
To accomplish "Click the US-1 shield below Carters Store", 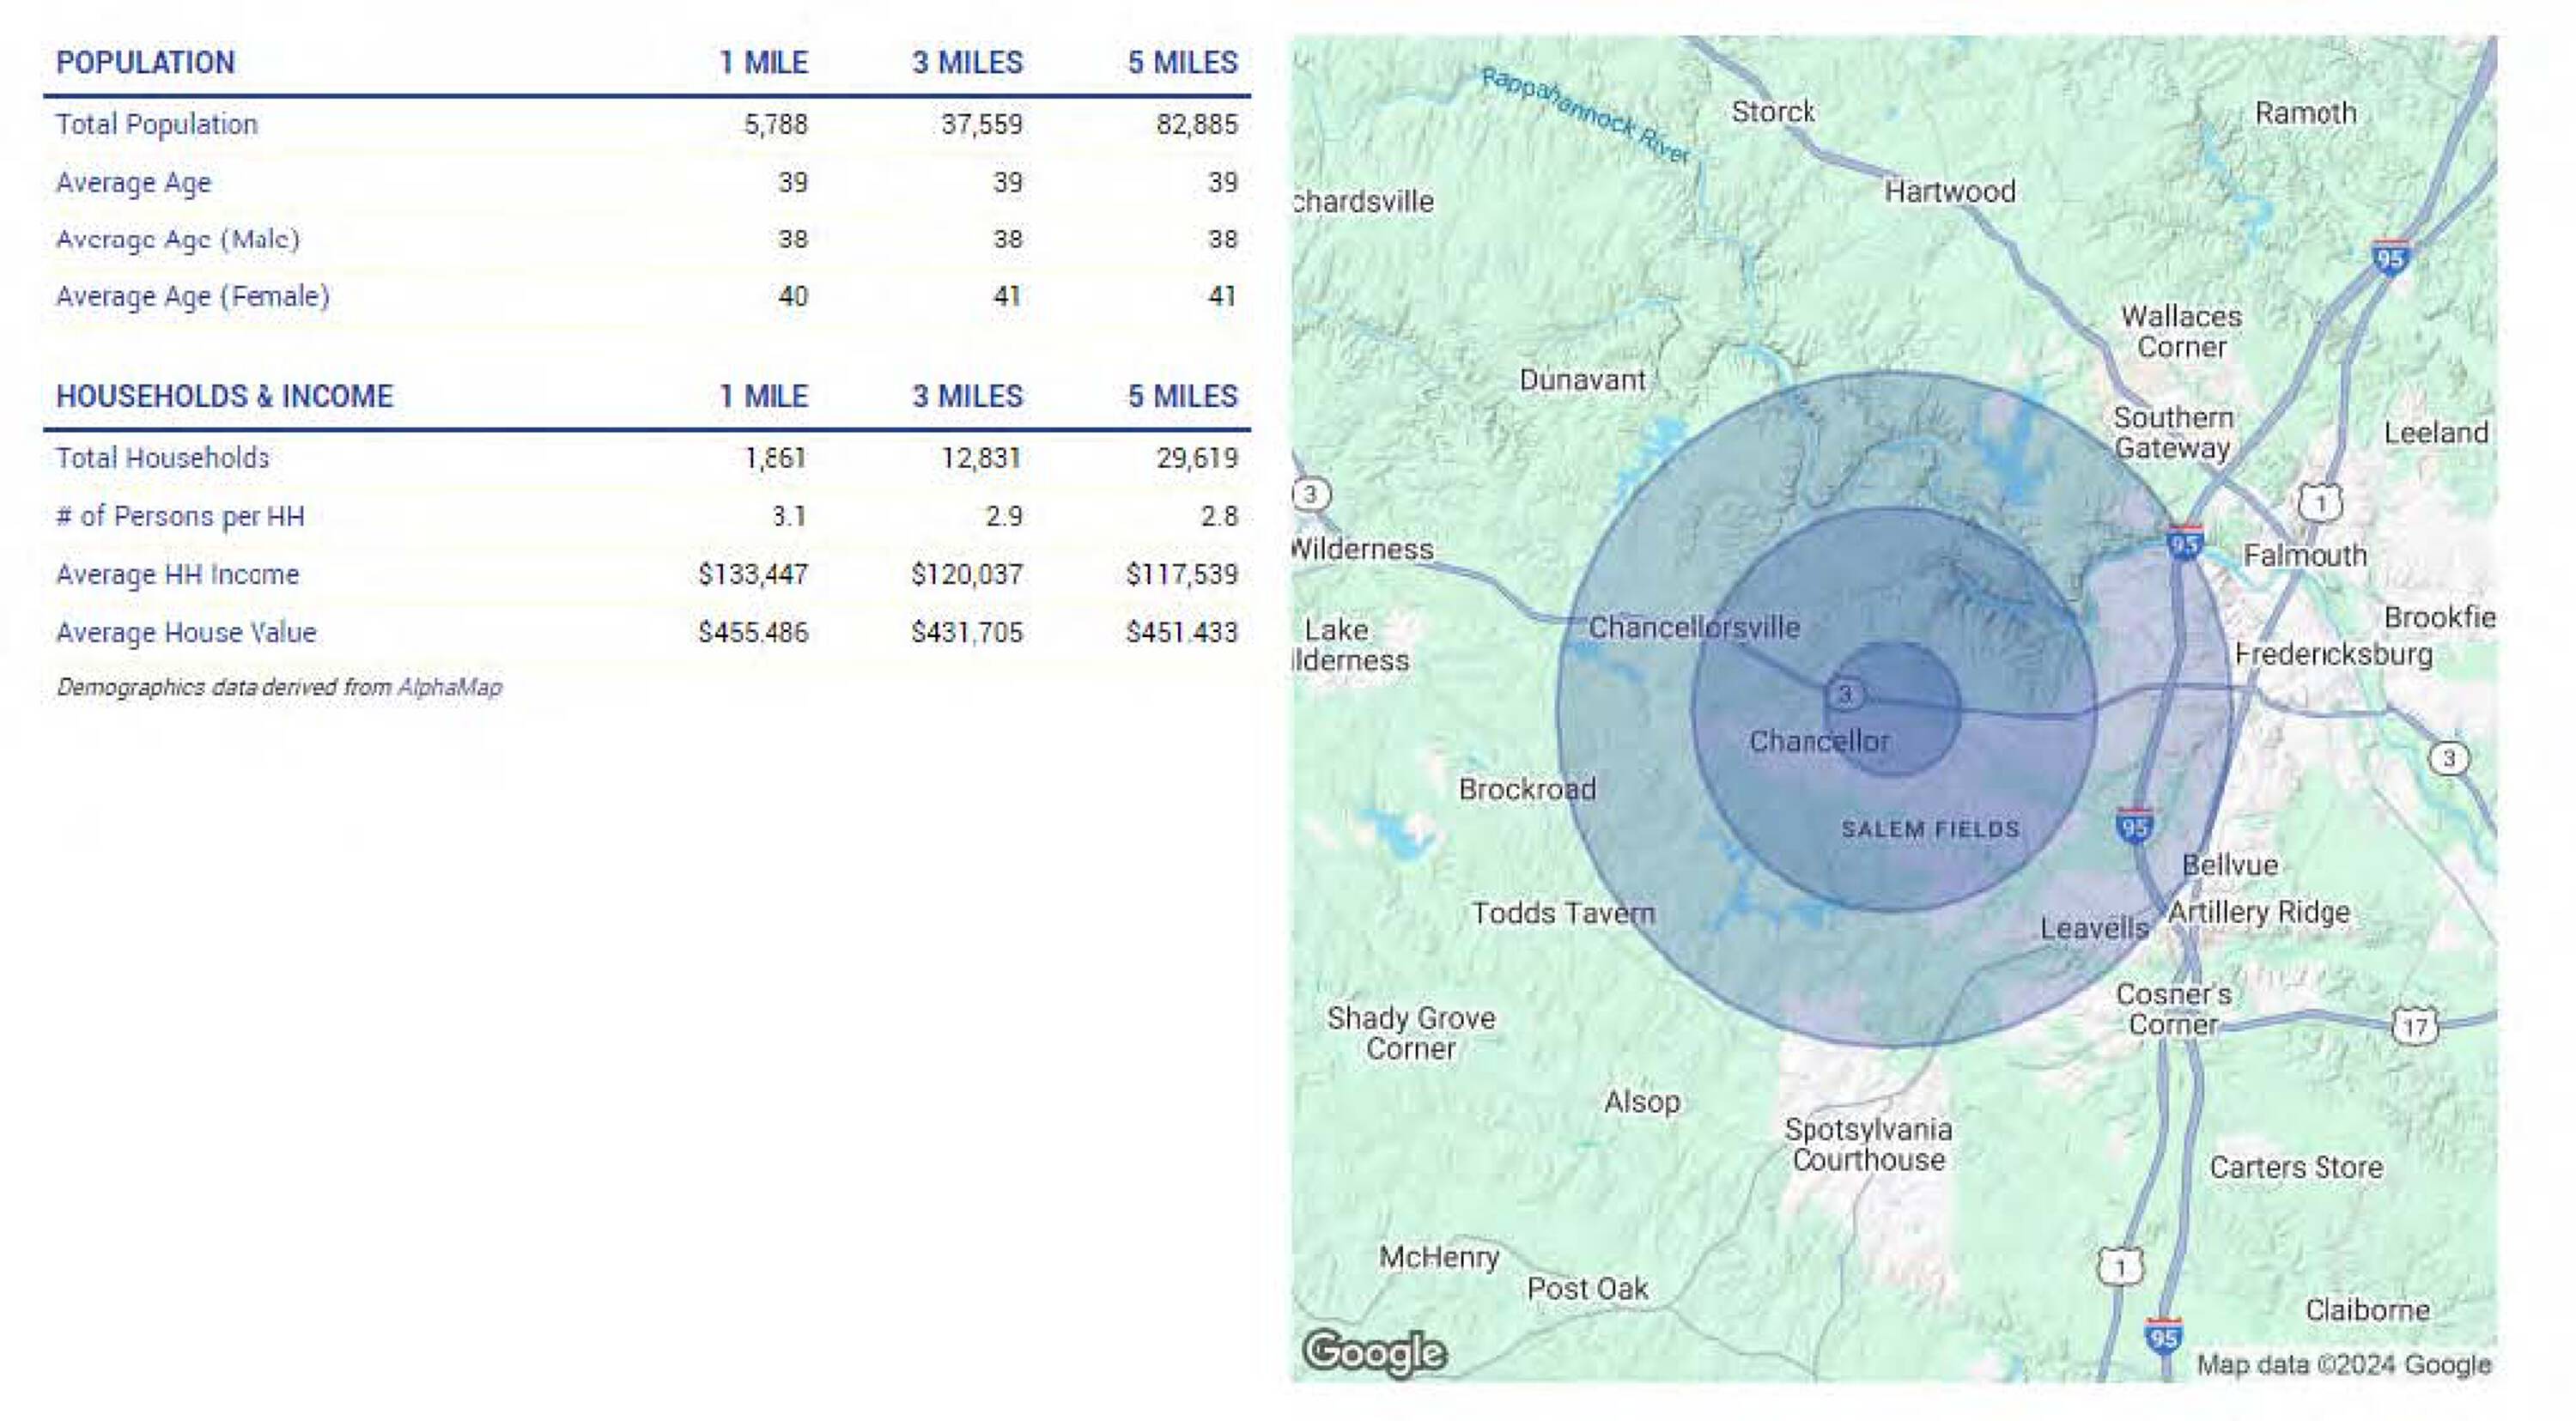I will coord(2119,1268).
